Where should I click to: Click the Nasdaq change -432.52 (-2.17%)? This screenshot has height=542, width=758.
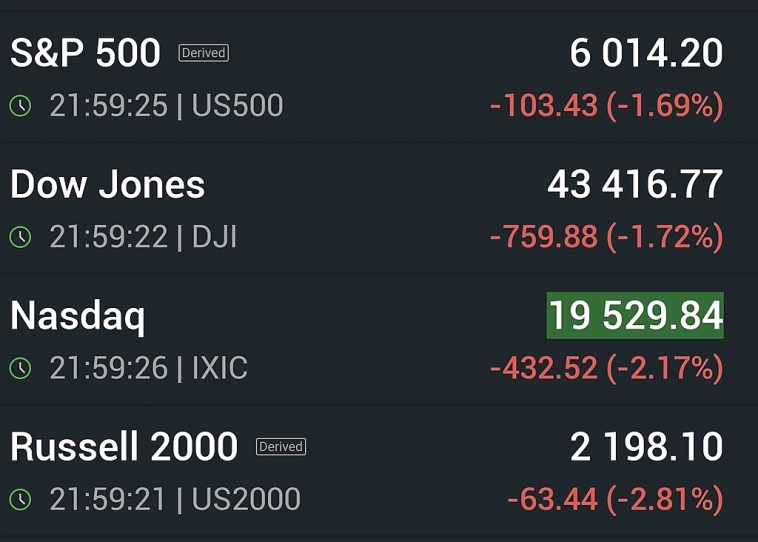pos(606,368)
